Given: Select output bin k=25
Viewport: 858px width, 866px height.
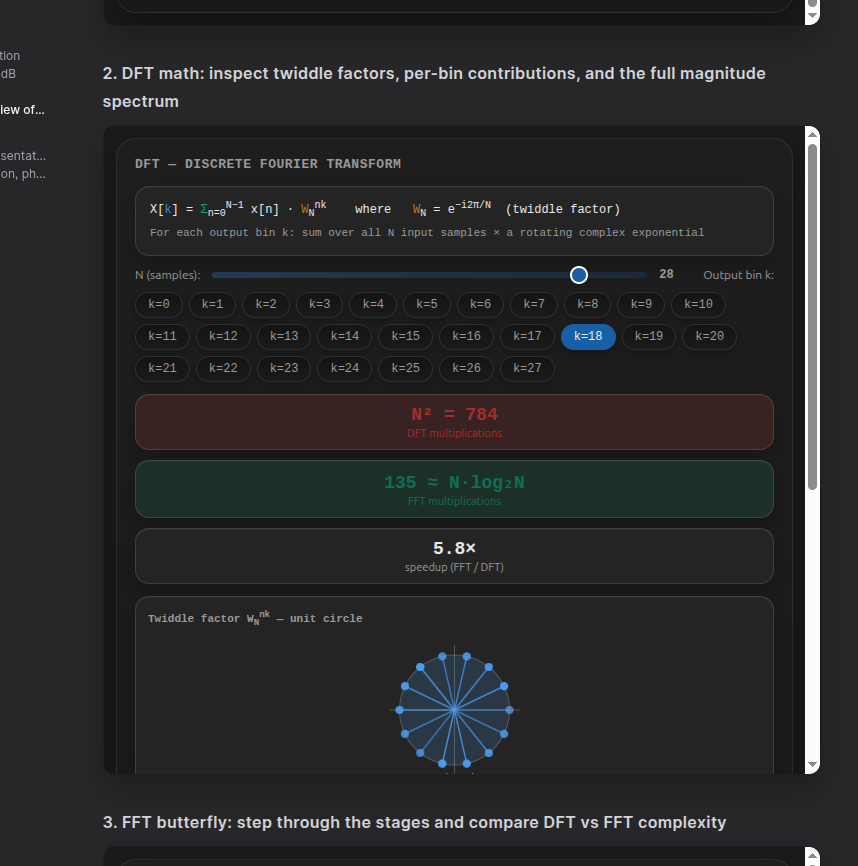Looking at the screenshot, I should tap(405, 368).
